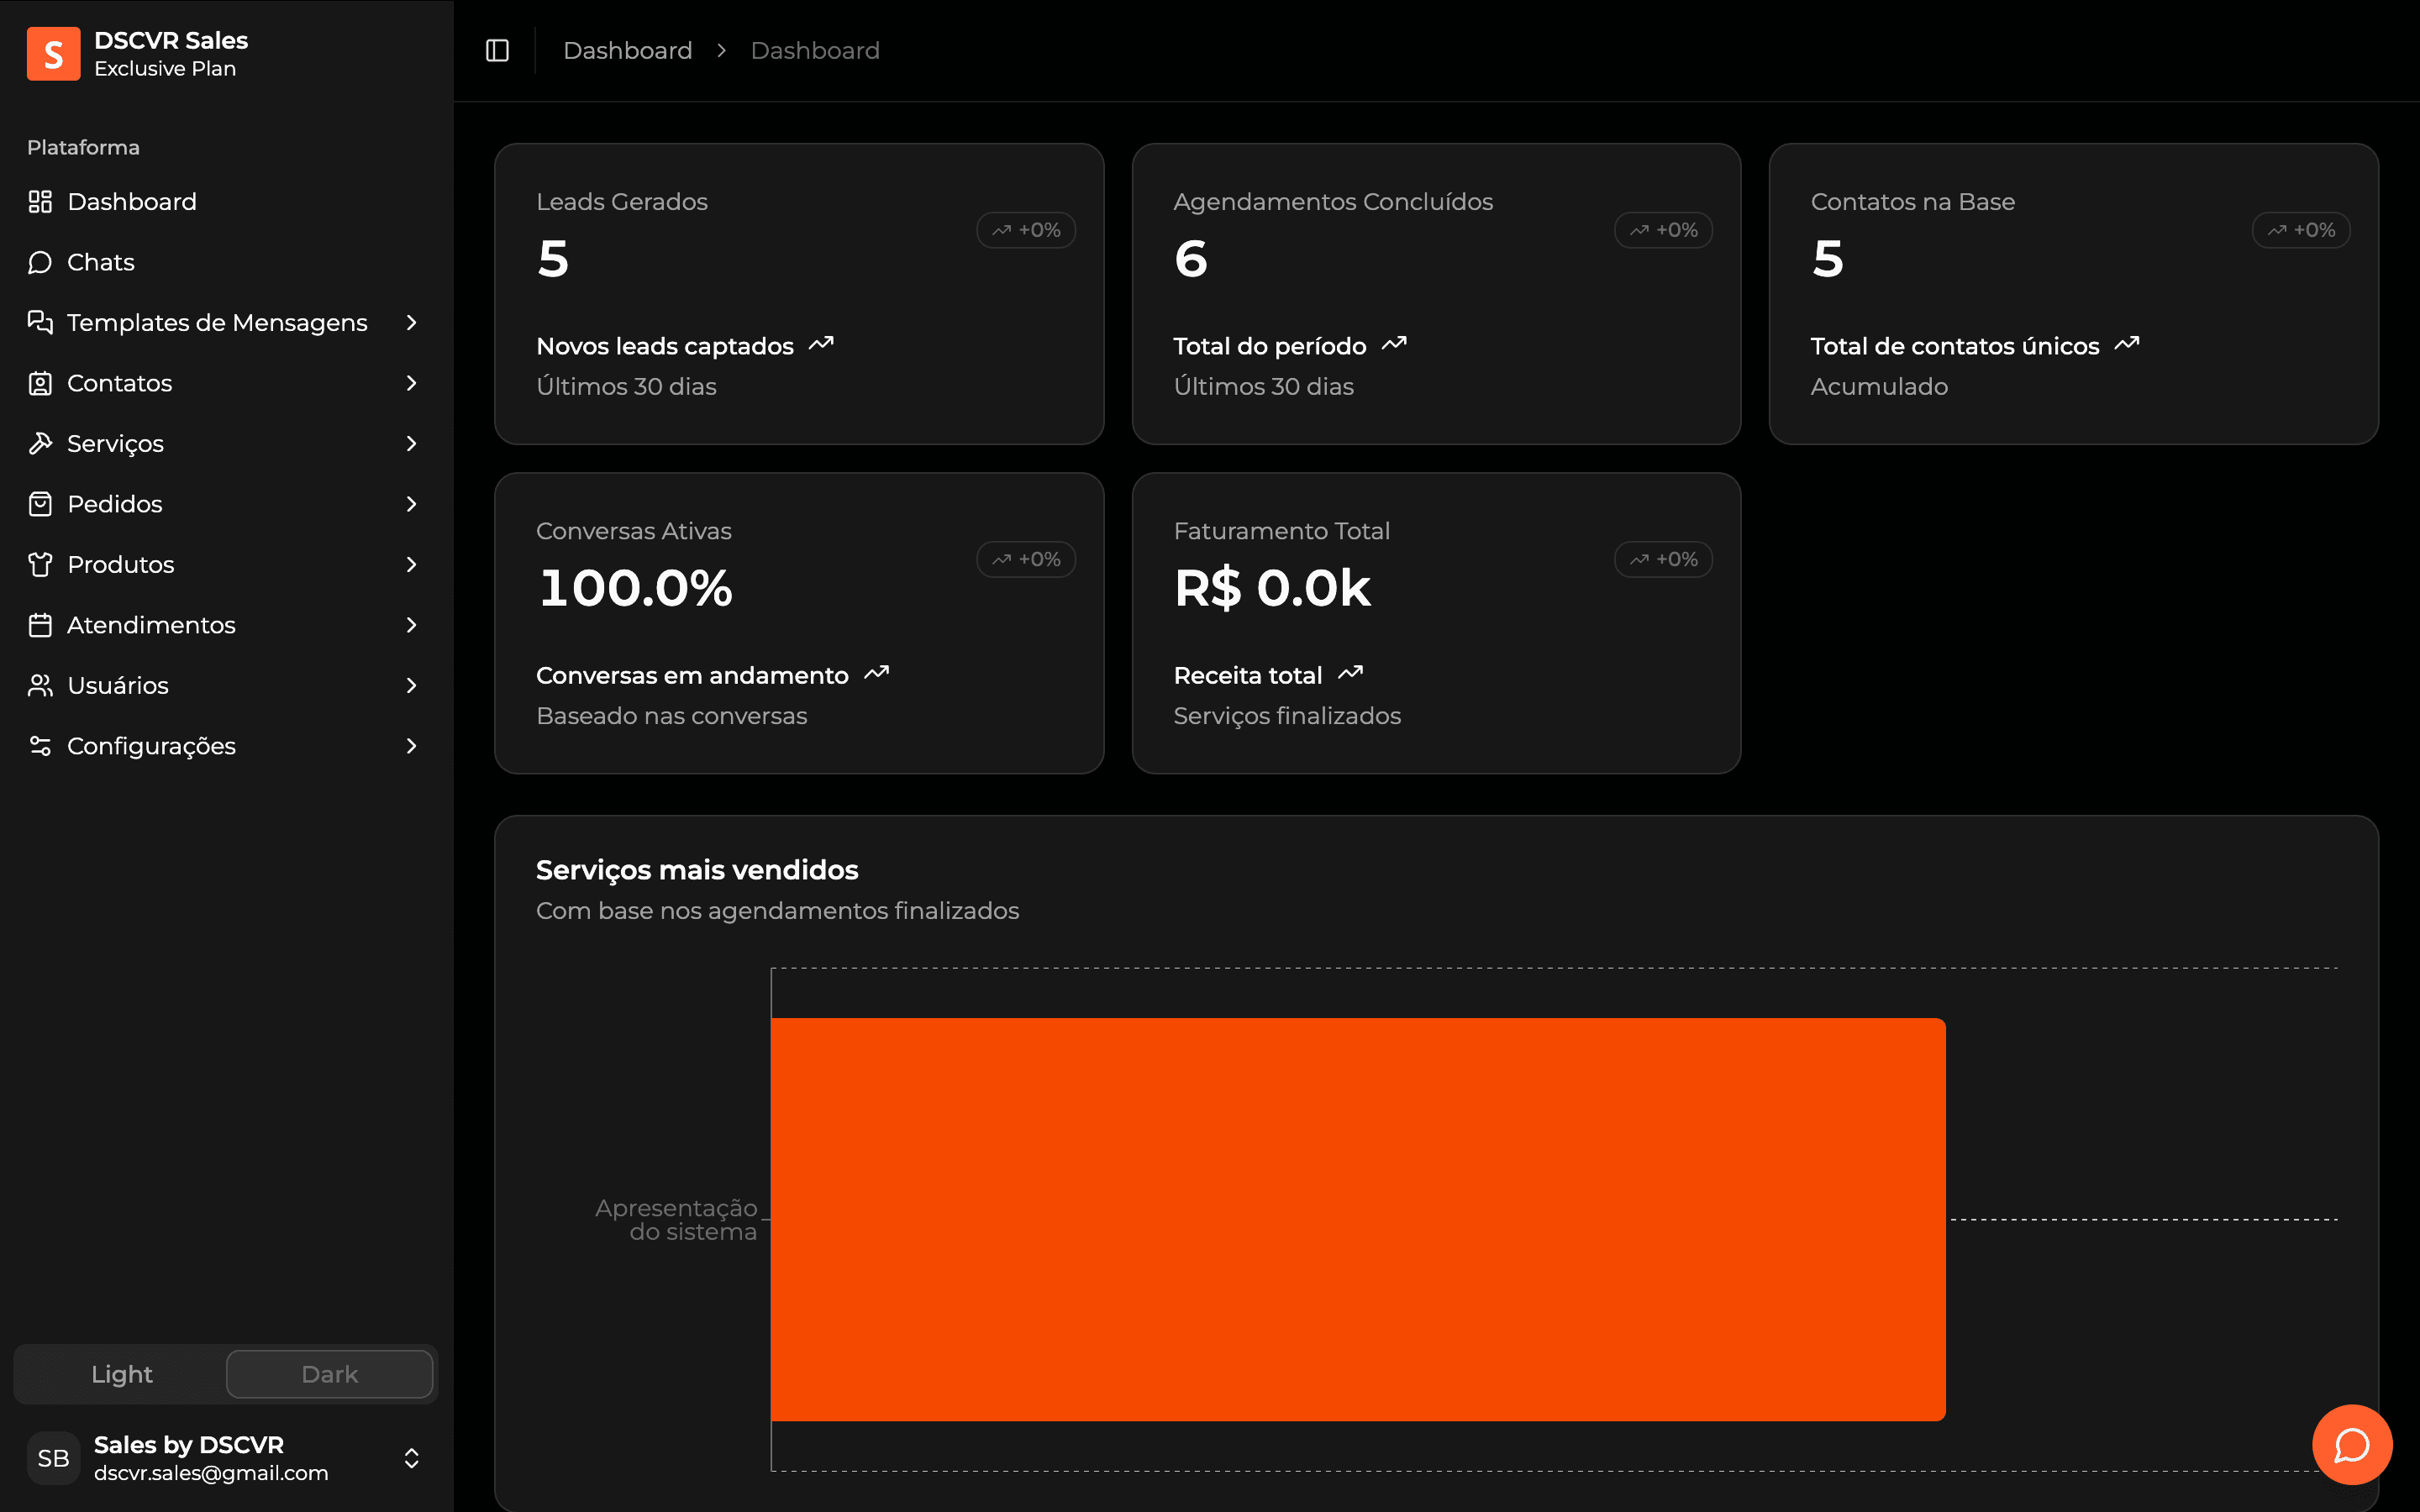The image size is (2420, 1512).
Task: Open the Contatos section
Action: 119,382
